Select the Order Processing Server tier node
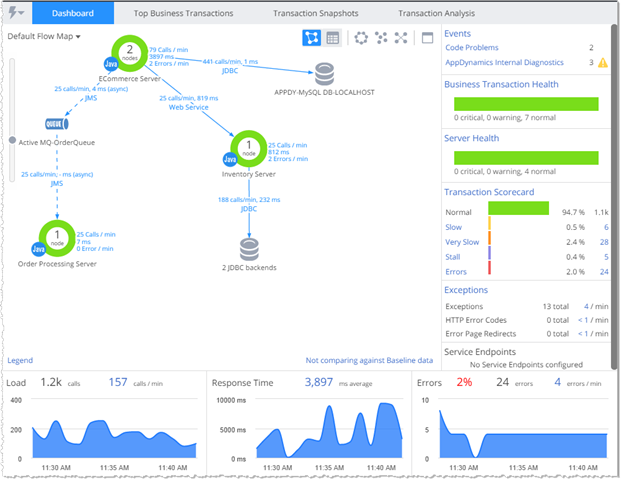This screenshot has width=624, height=485. click(x=57, y=238)
